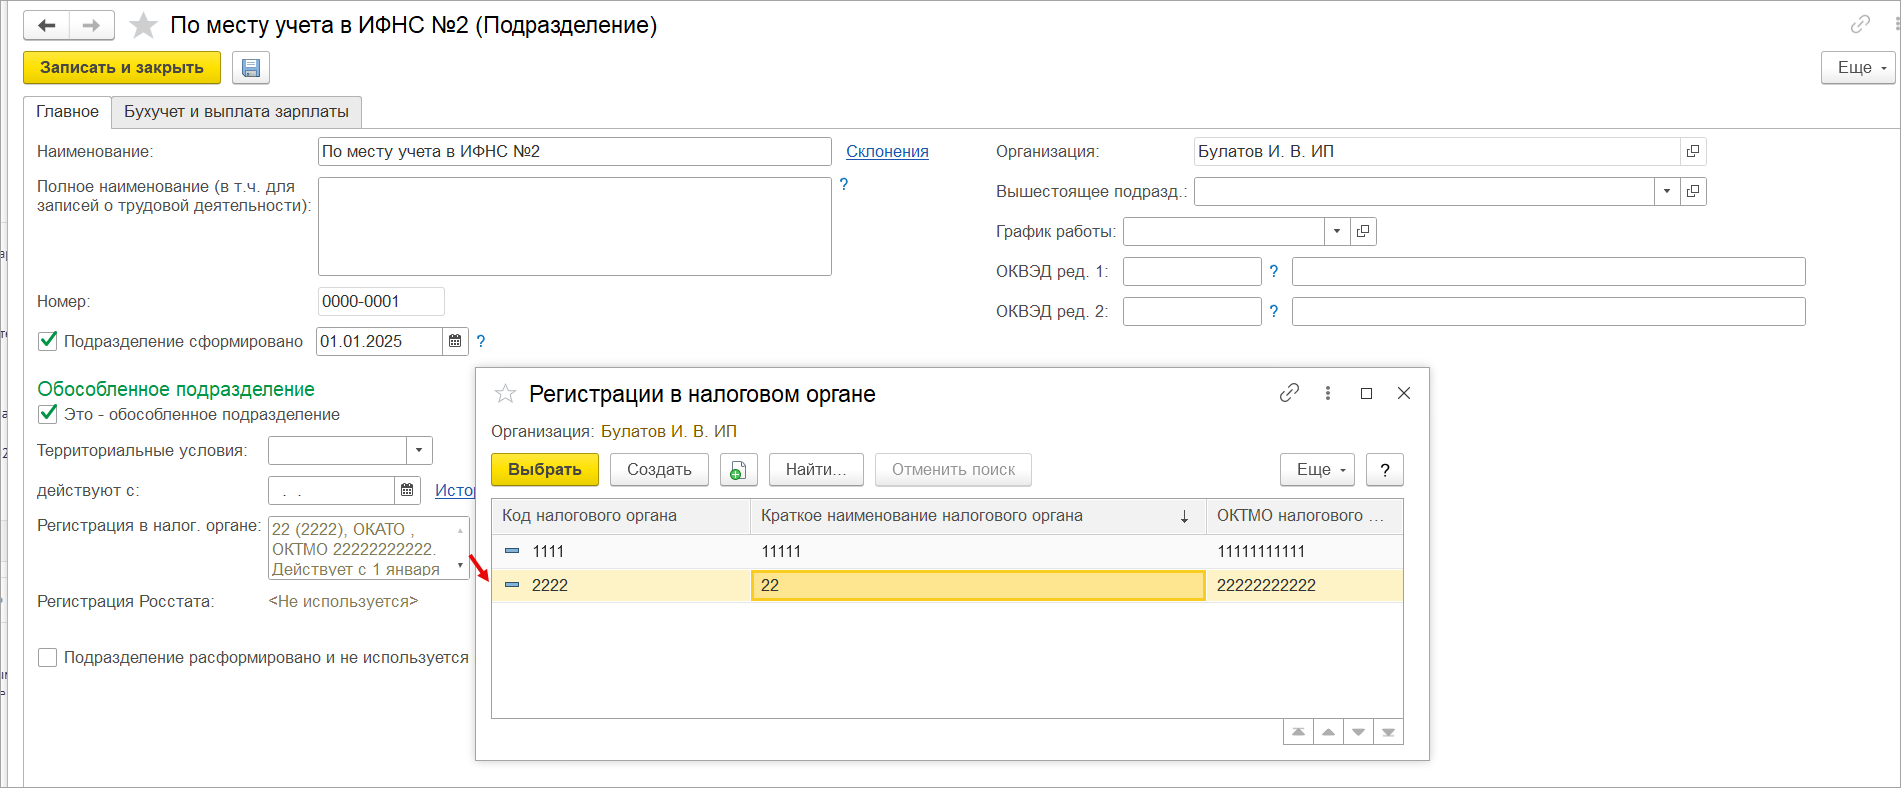
Task: Click Создать button in dialog
Action: point(659,470)
